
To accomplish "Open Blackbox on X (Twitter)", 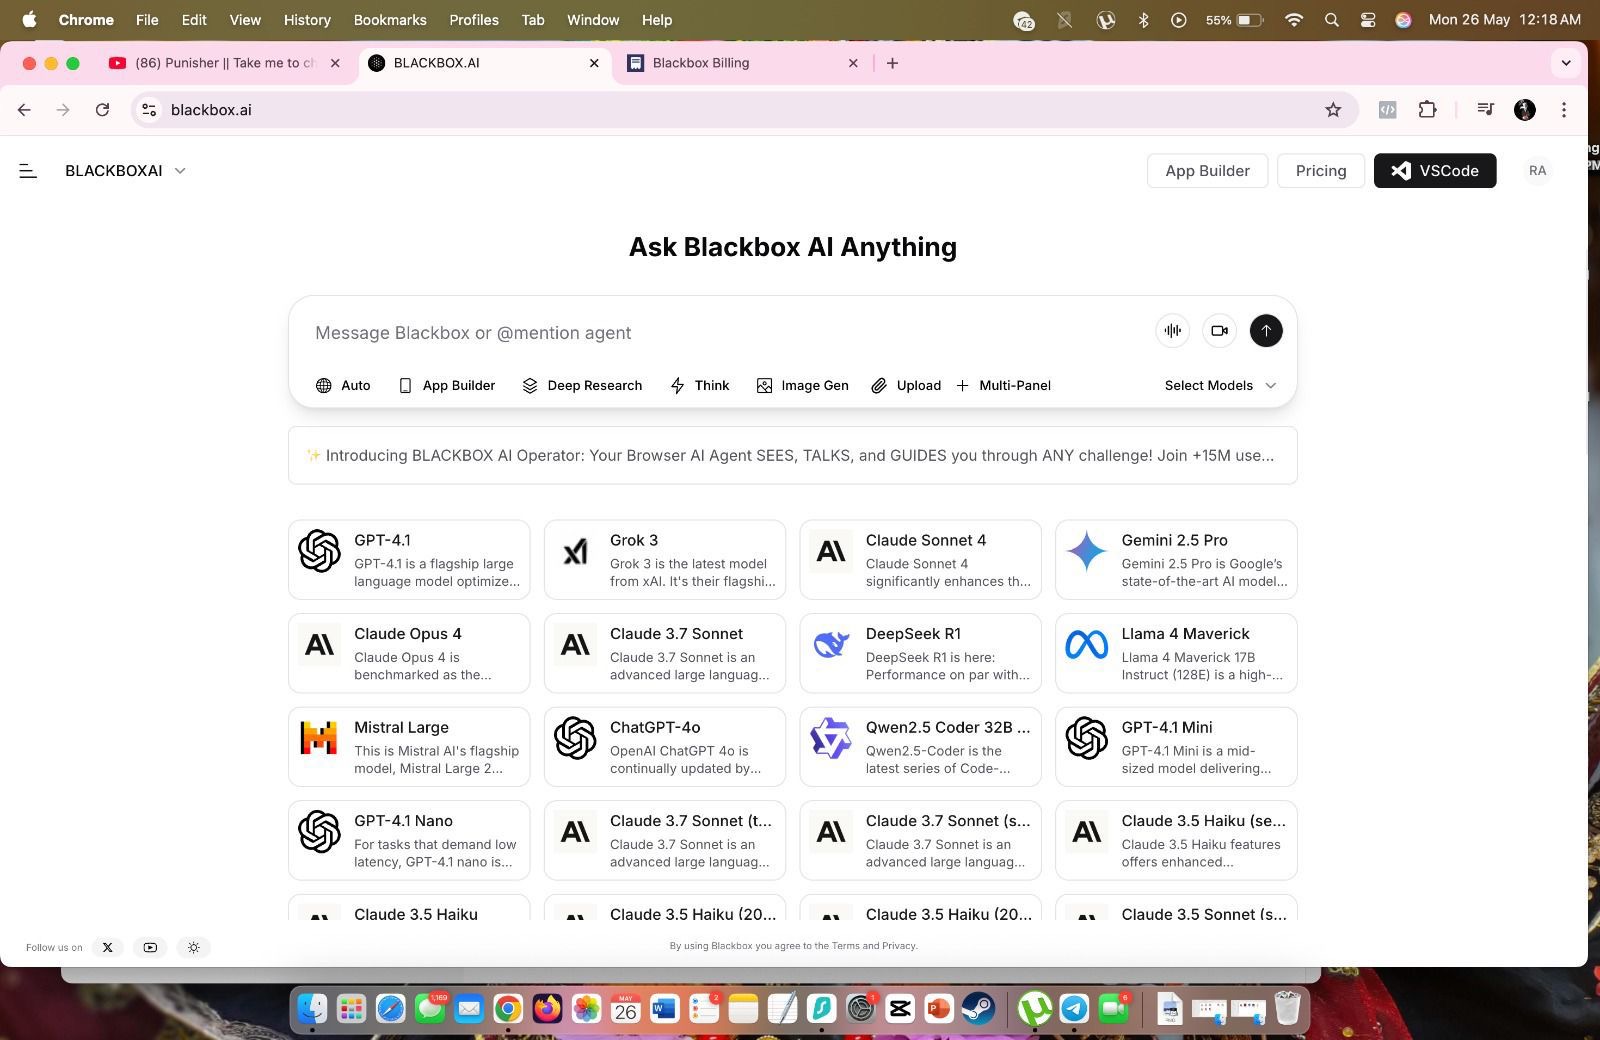I will point(108,947).
